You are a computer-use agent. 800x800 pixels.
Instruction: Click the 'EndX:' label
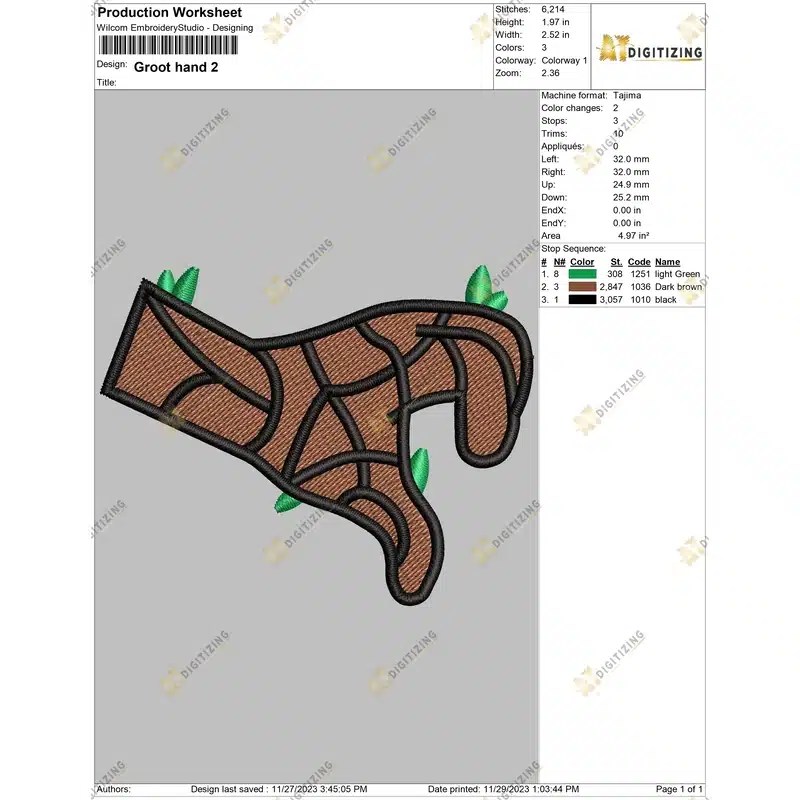click(x=553, y=210)
